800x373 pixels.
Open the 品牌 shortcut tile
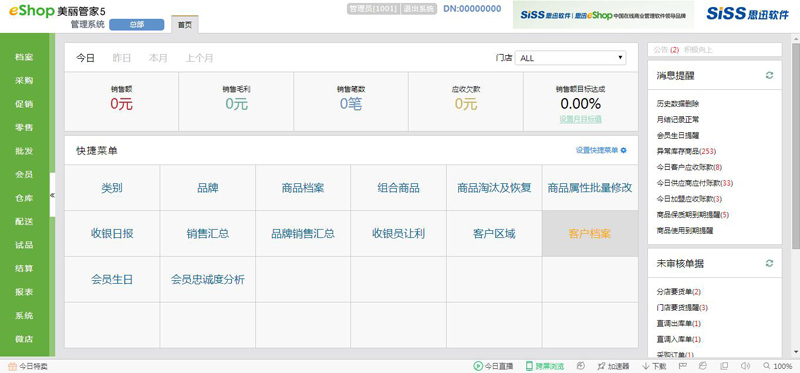[x=208, y=188]
